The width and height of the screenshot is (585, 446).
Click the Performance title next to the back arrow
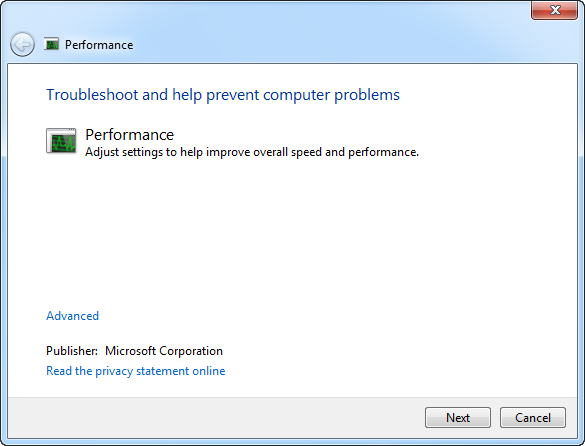99,45
